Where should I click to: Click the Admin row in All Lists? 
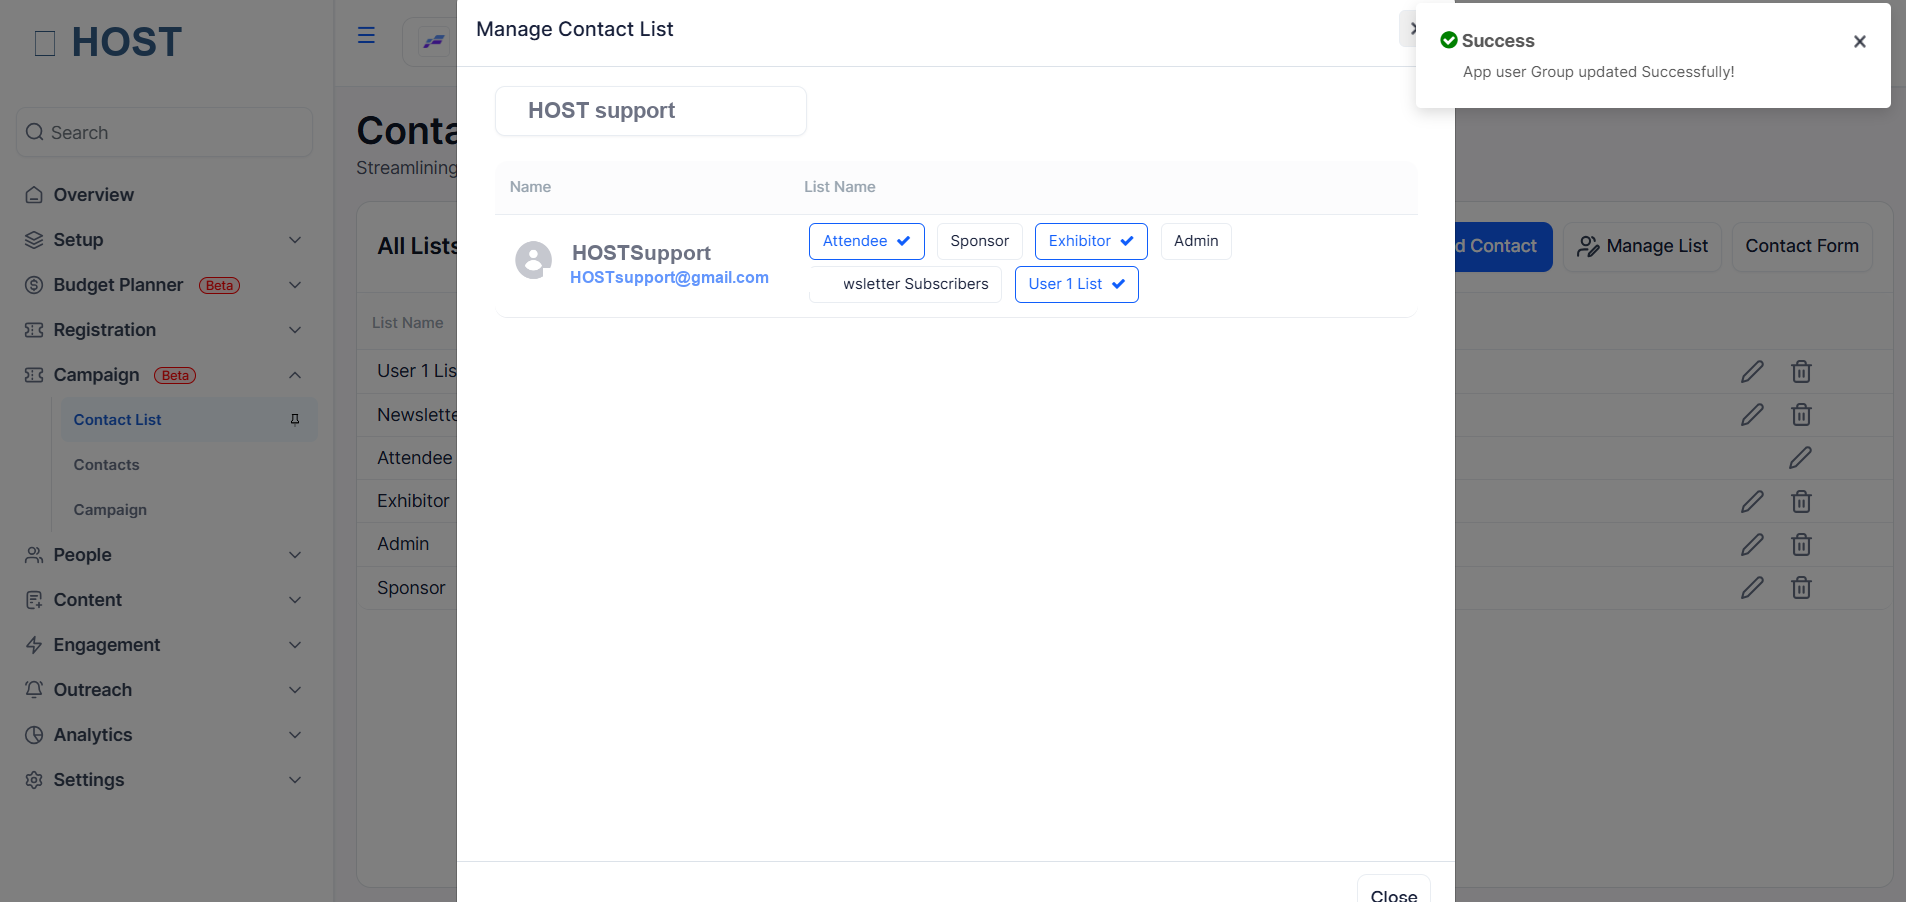pyautogui.click(x=403, y=544)
